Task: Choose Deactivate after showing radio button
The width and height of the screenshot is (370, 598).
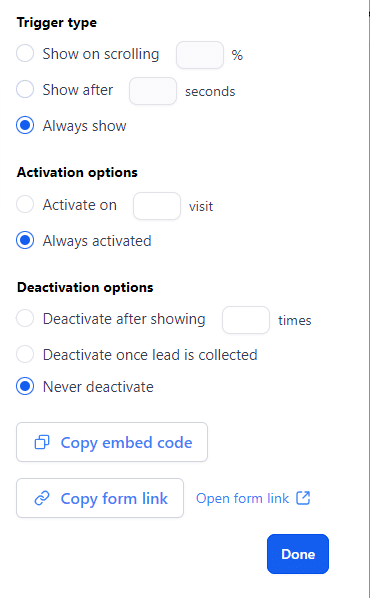Action: [25, 318]
